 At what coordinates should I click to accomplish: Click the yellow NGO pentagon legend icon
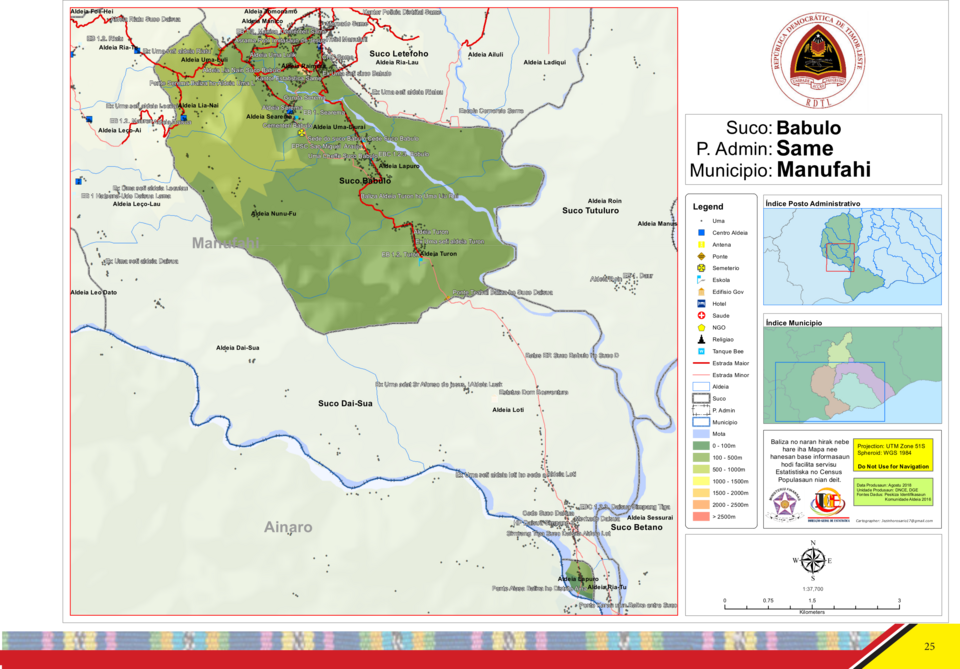pyautogui.click(x=702, y=327)
